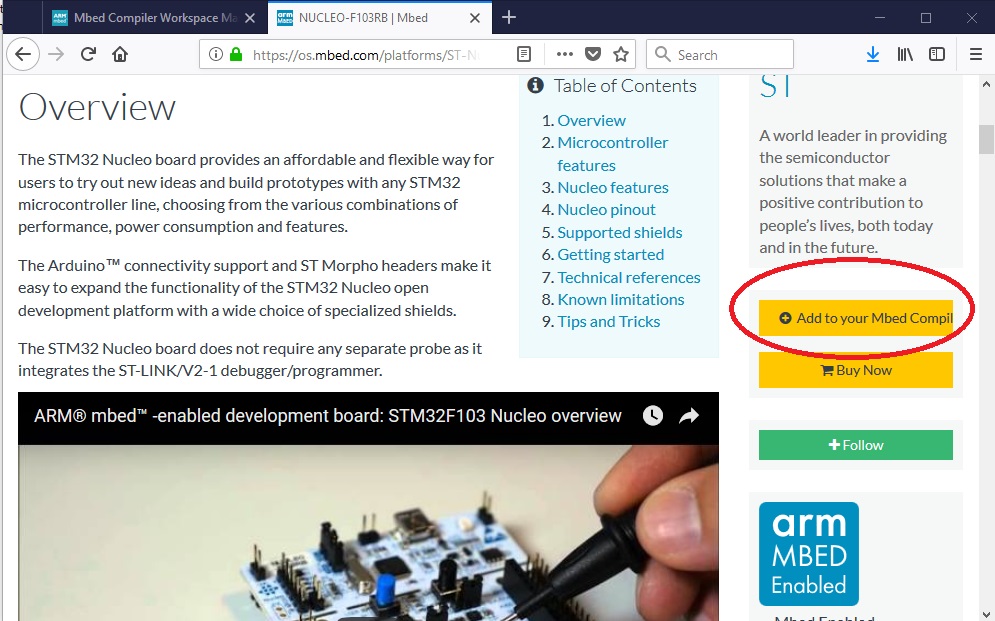Screen dimensions: 995x621
Task: Open the browser home page
Action: pos(120,55)
